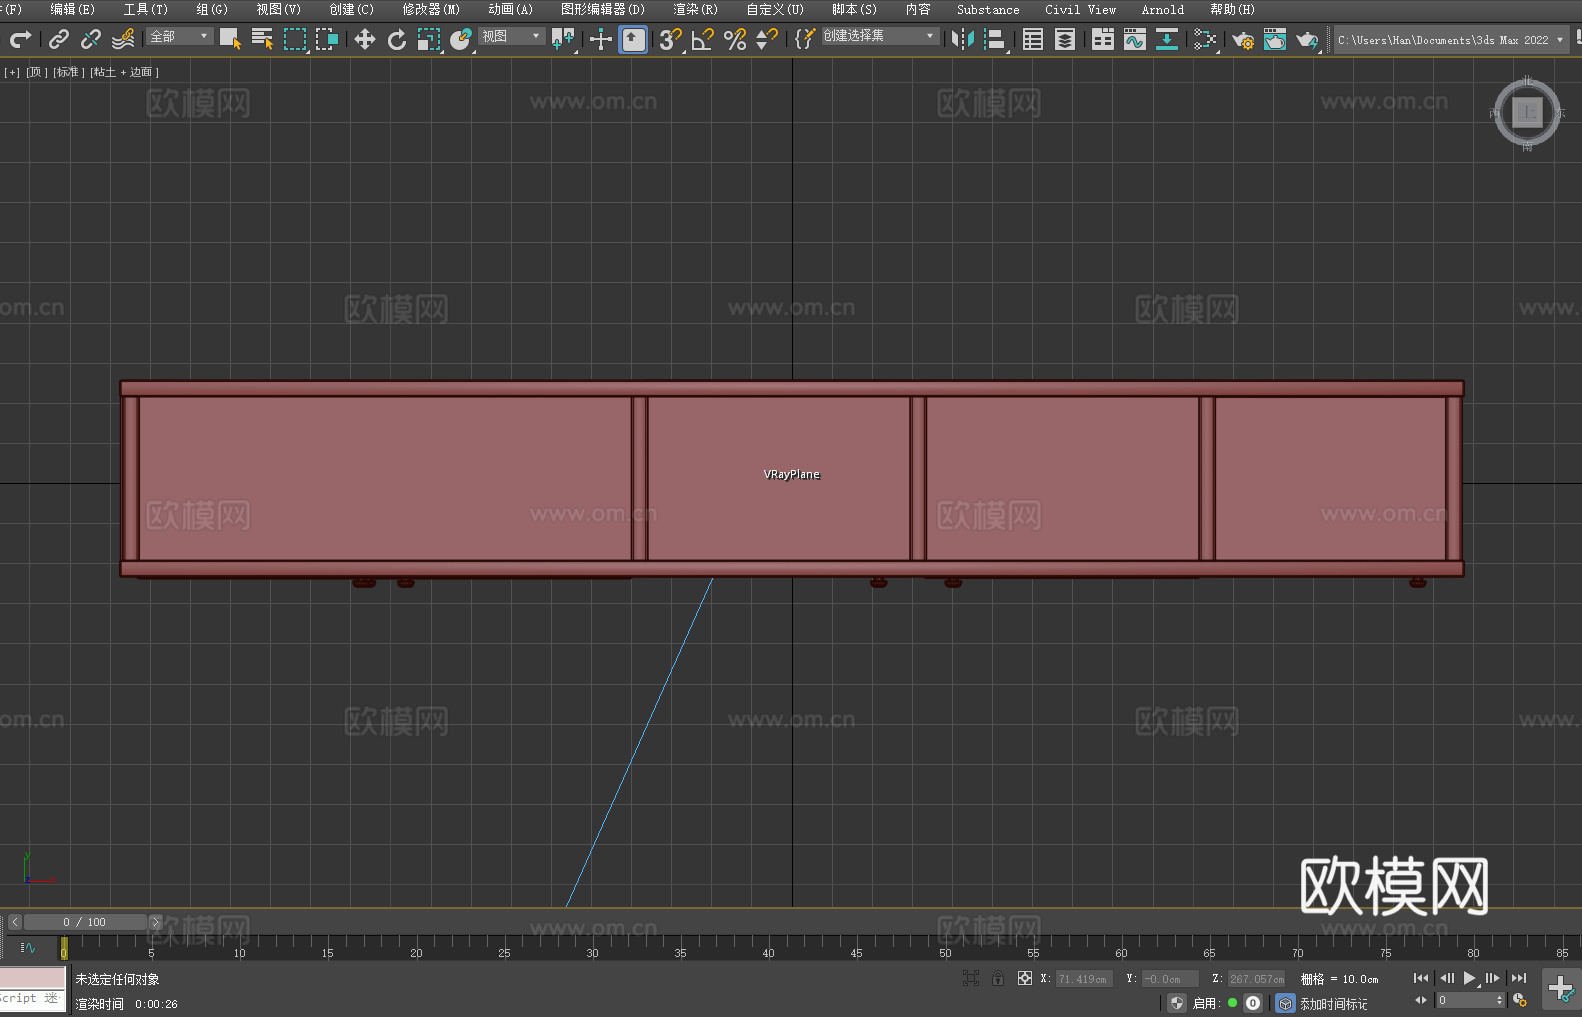
Task: Open the 渲染(R) menu
Action: 695,9
